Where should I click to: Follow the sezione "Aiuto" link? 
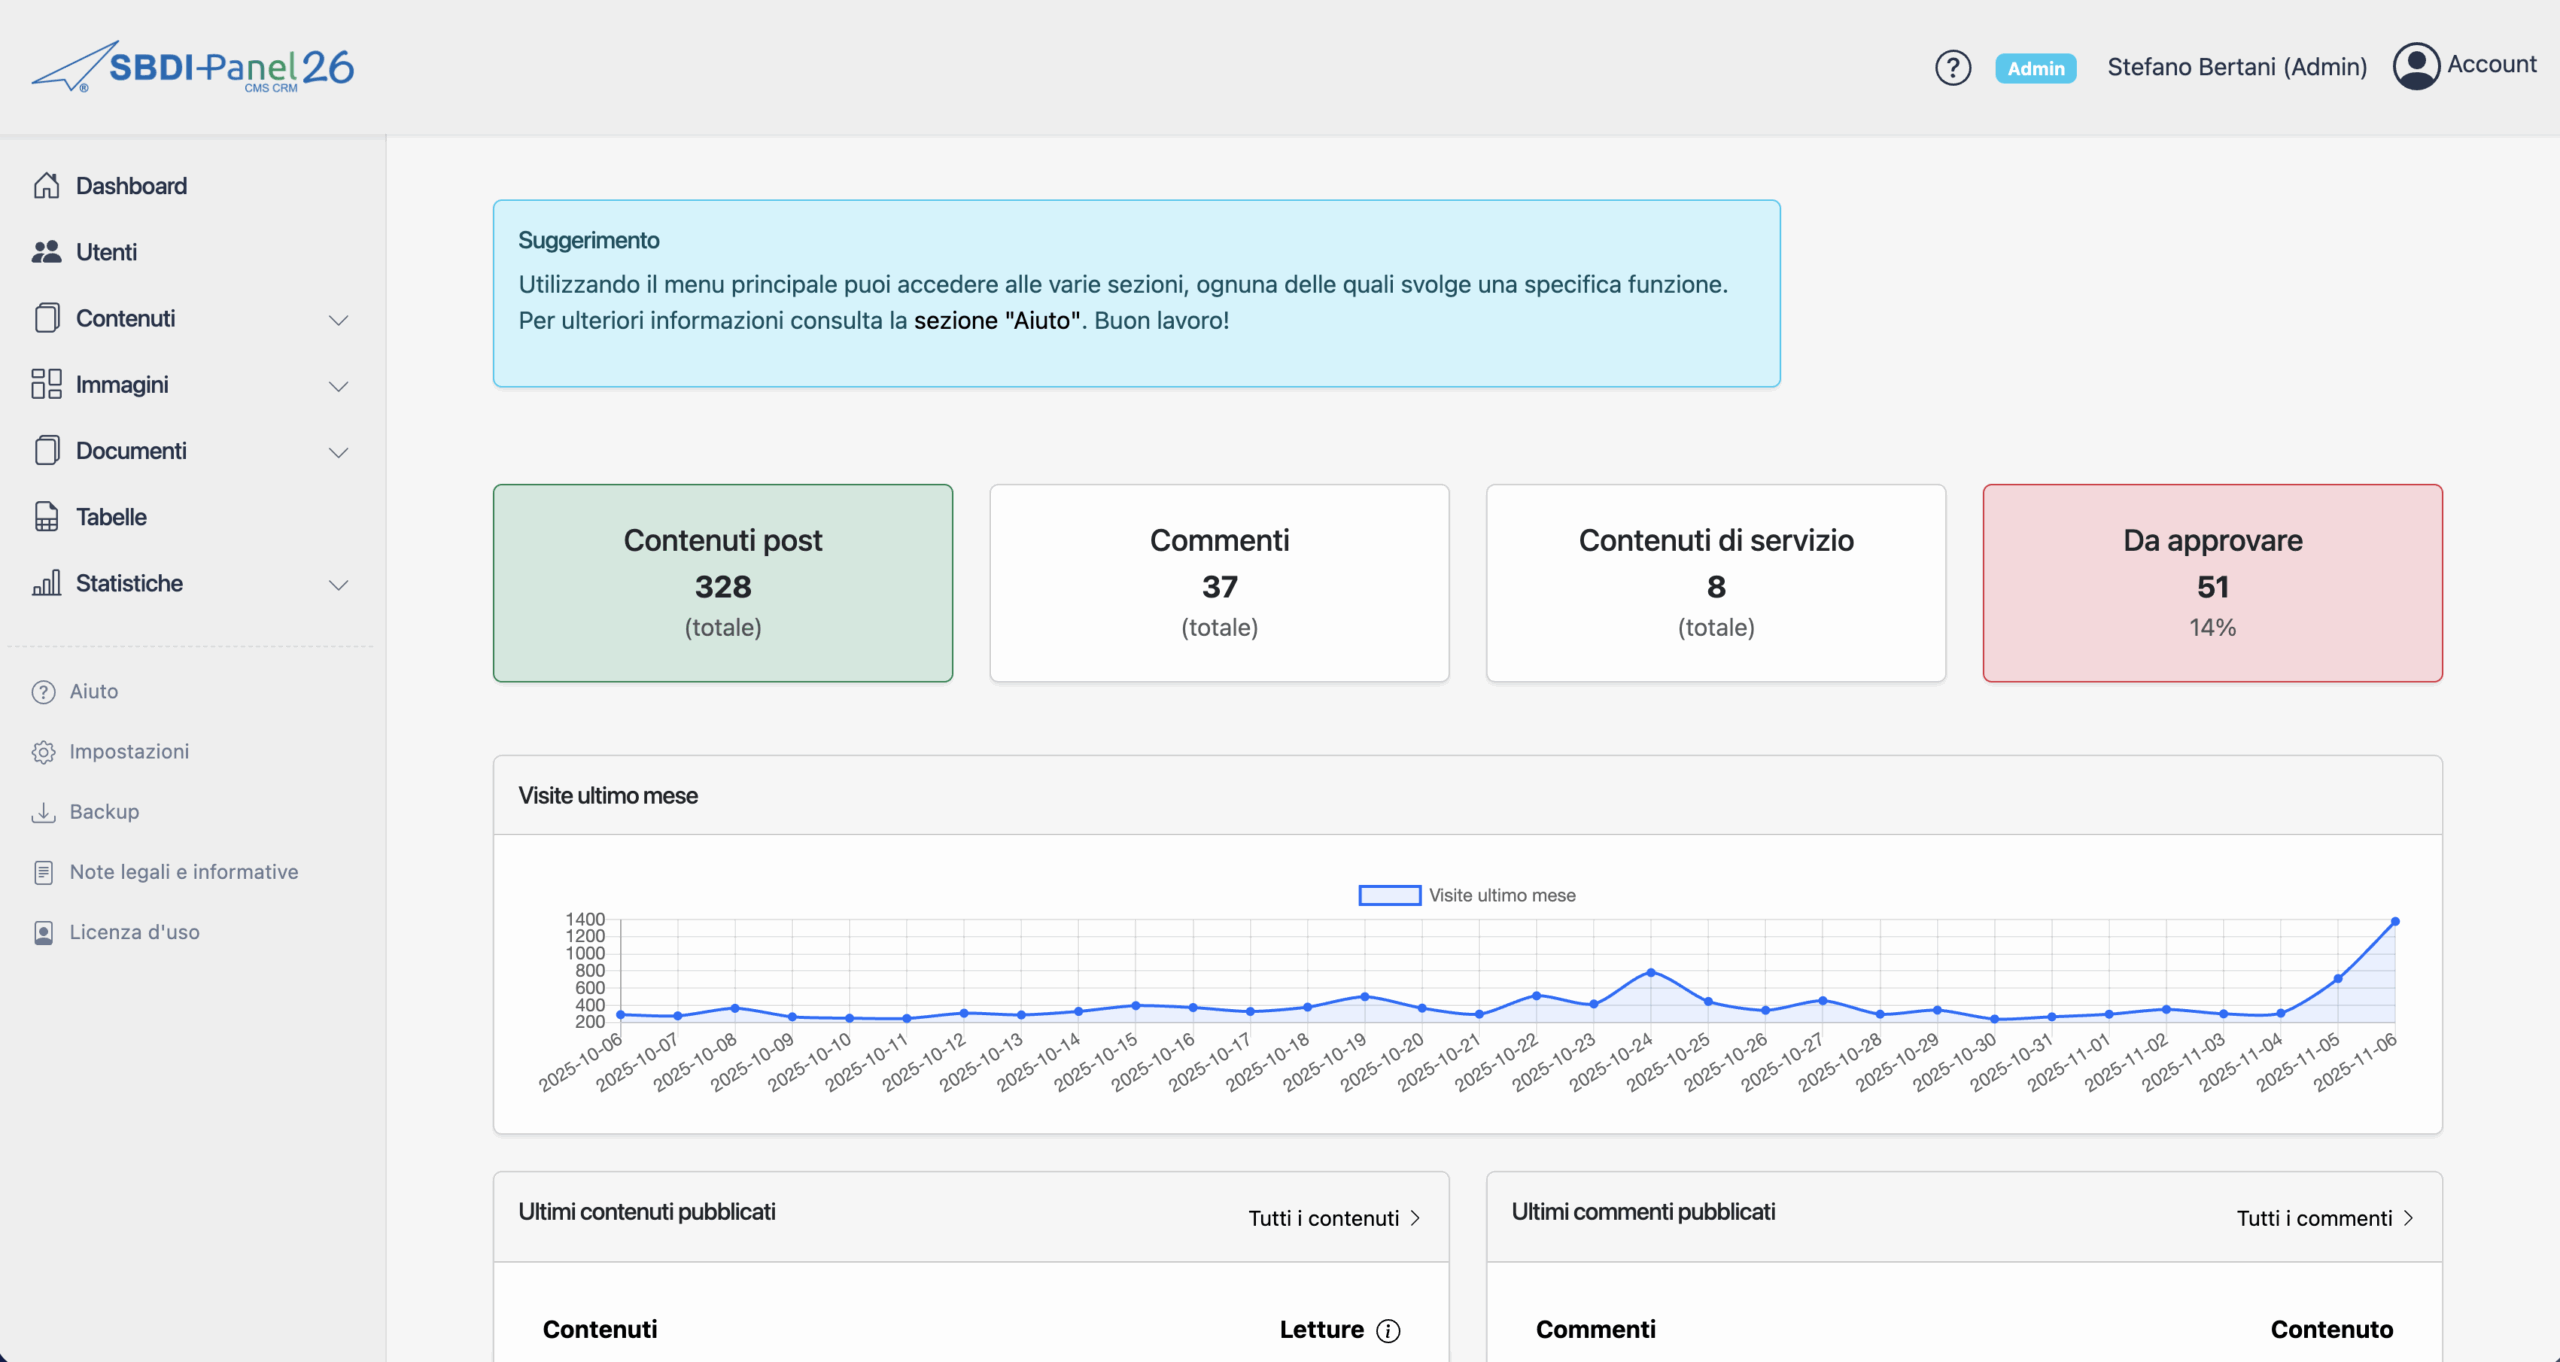(x=997, y=321)
